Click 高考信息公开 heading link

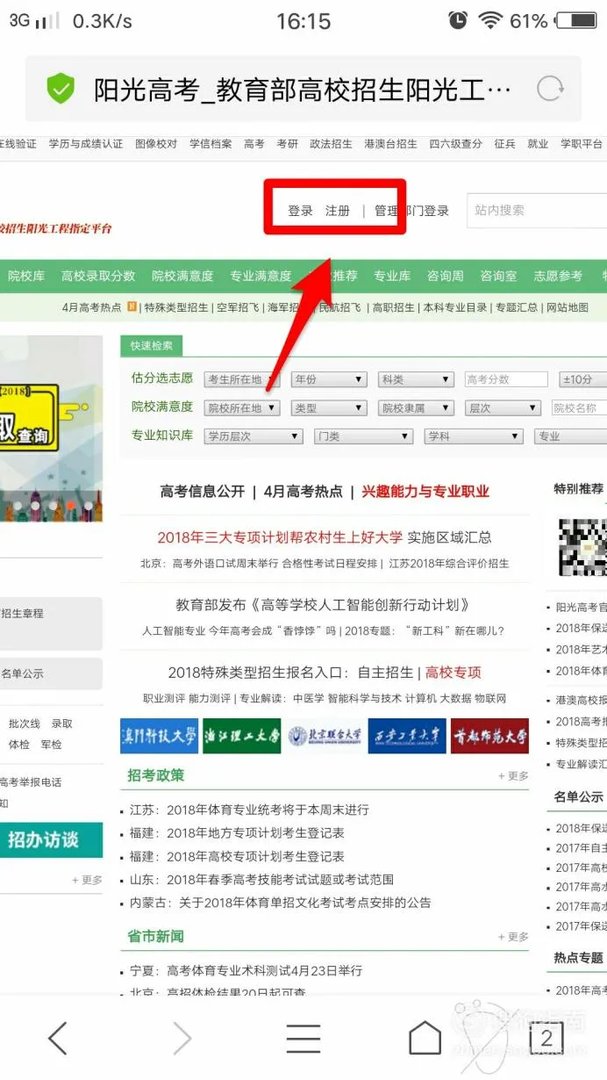[203, 491]
